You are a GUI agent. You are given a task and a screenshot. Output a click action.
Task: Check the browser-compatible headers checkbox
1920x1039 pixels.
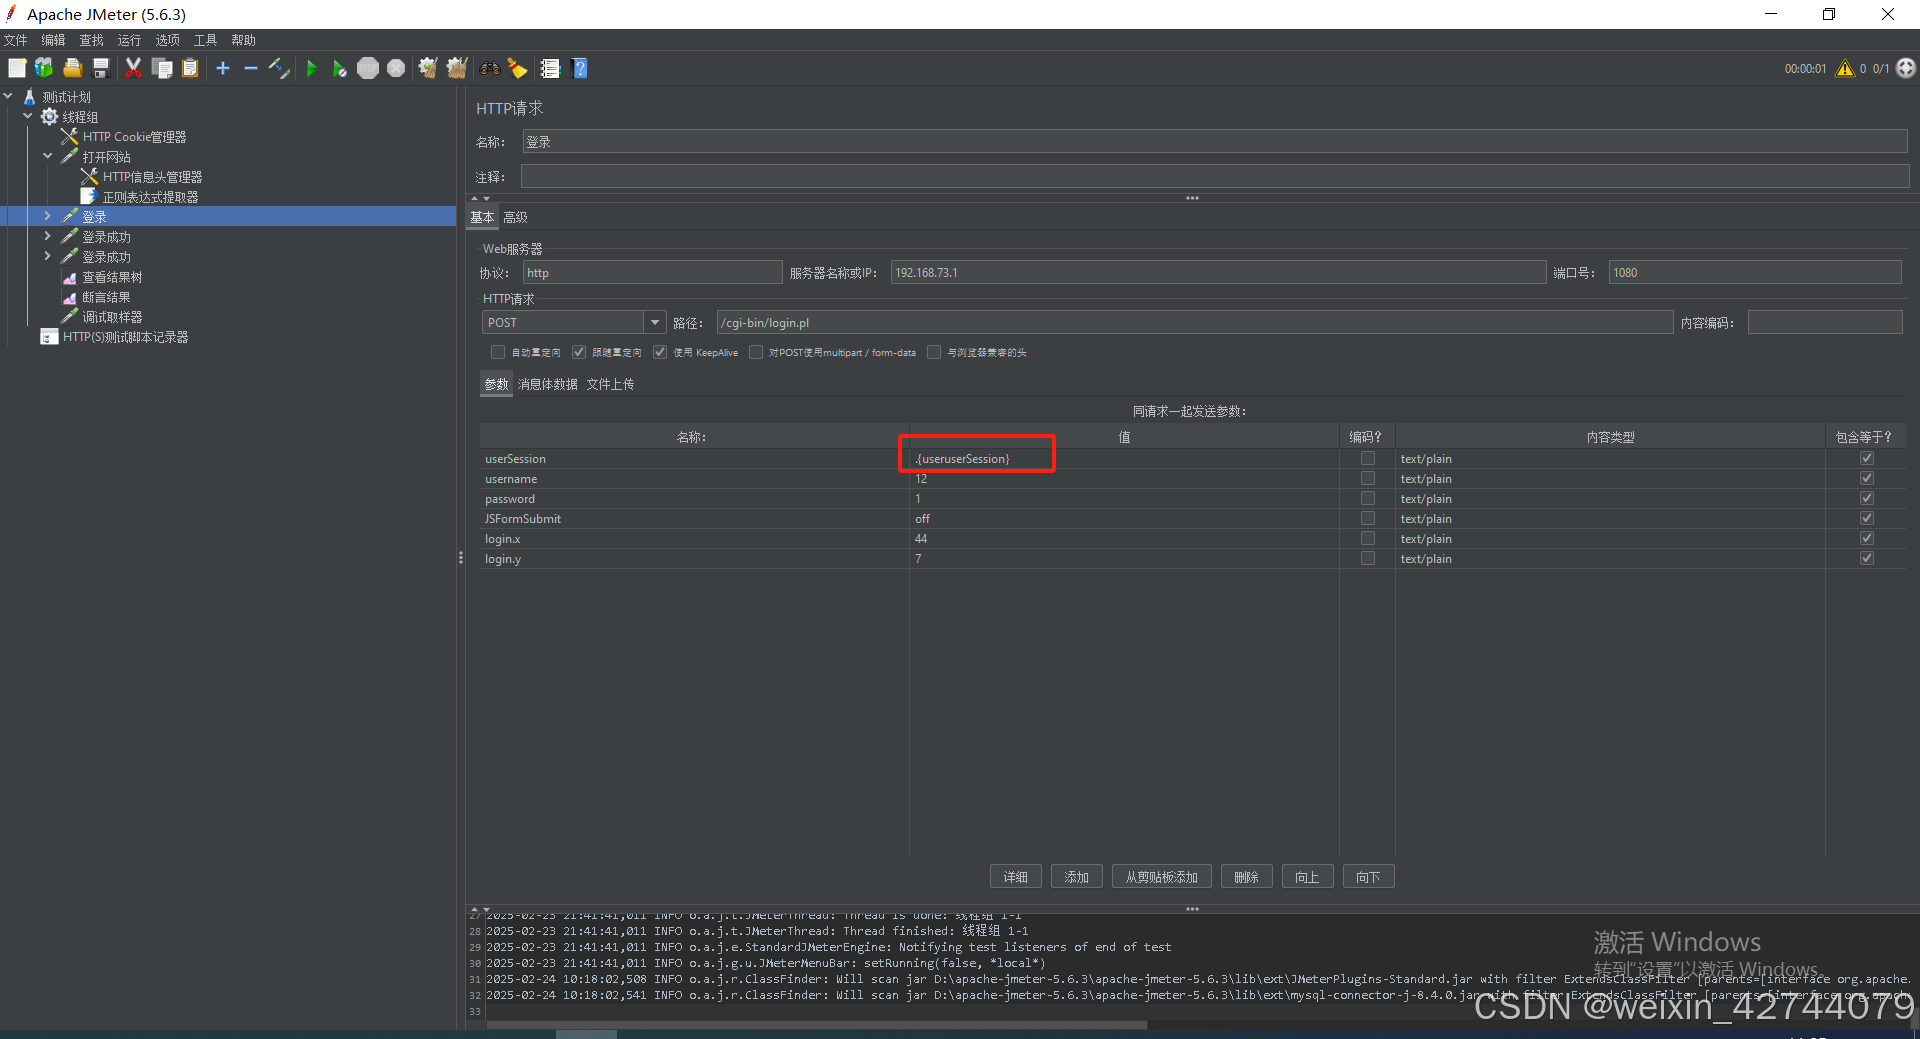934,352
